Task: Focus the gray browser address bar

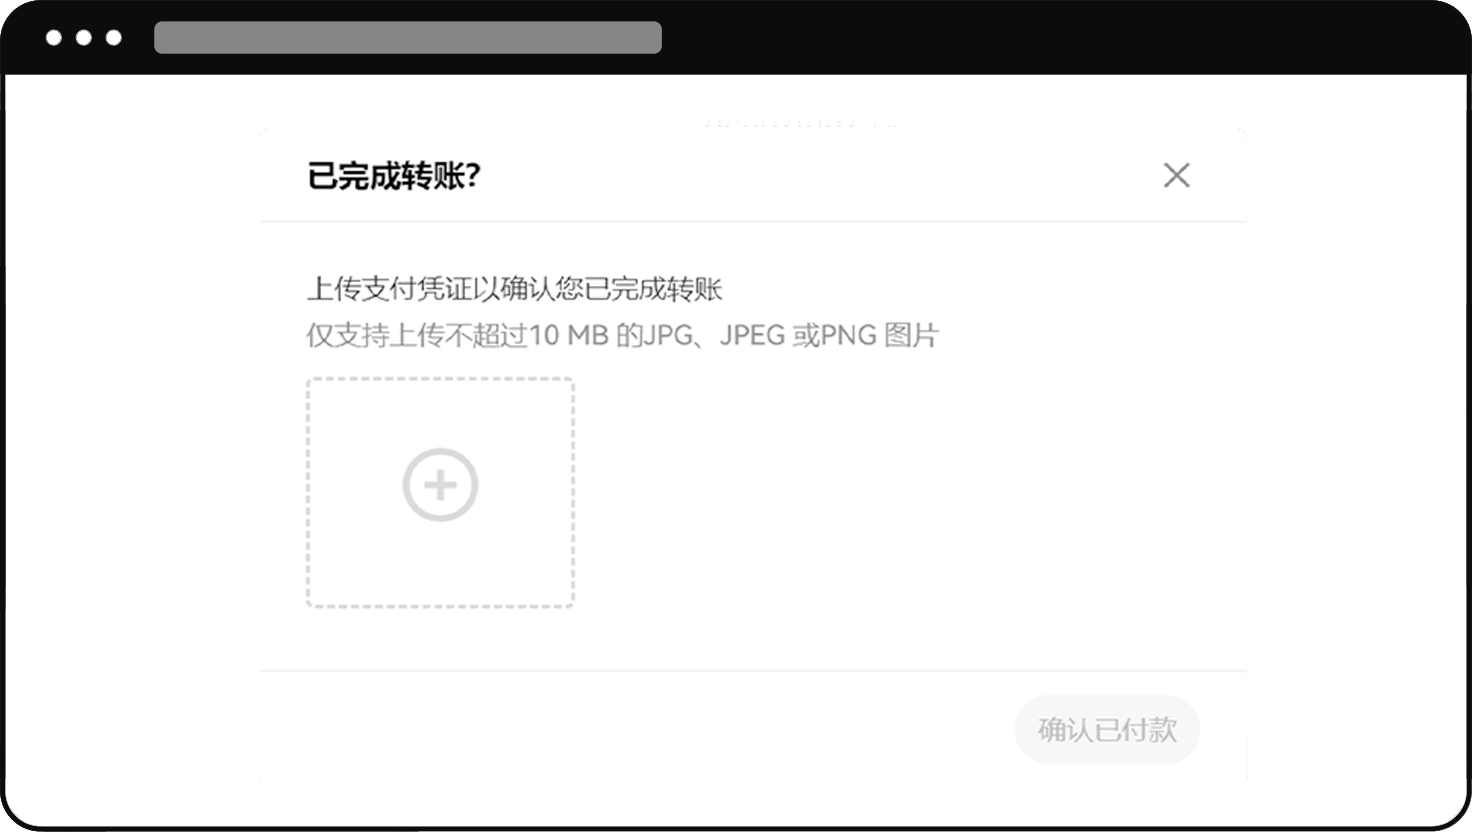Action: tap(408, 37)
